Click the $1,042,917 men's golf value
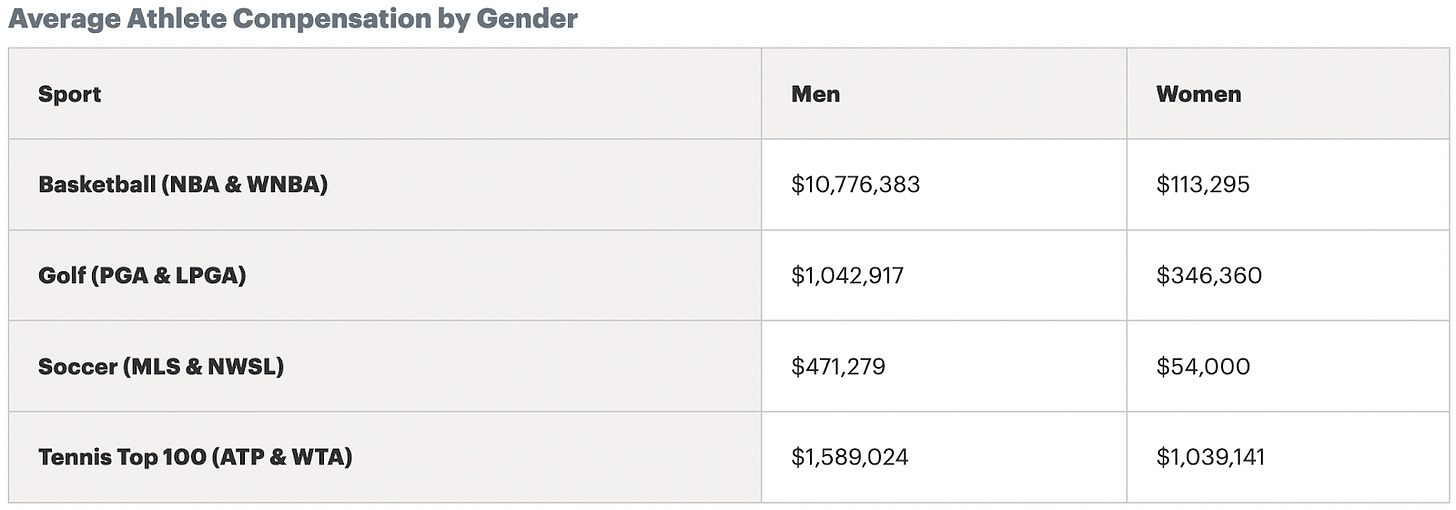Image resolution: width=1456 pixels, height=510 pixels. pyautogui.click(x=847, y=276)
